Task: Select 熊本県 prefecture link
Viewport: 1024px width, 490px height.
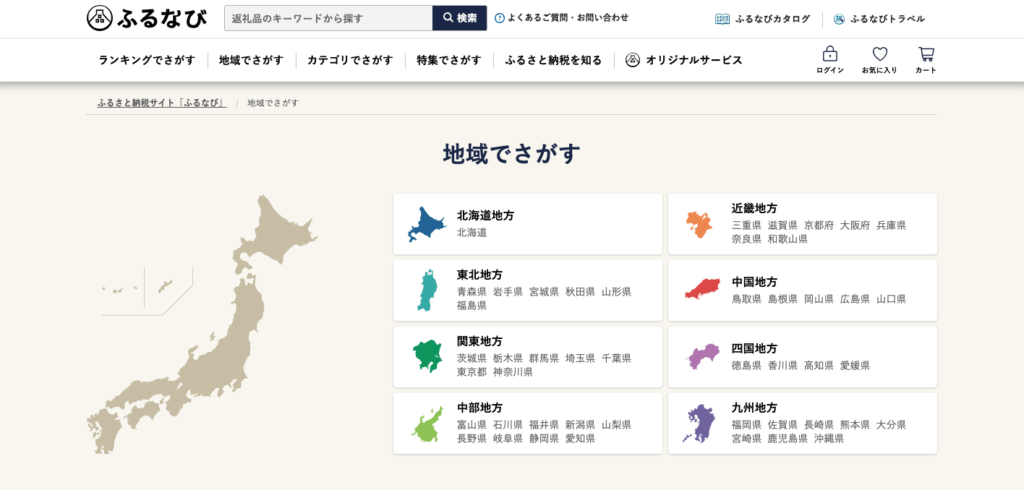Action: (x=855, y=425)
